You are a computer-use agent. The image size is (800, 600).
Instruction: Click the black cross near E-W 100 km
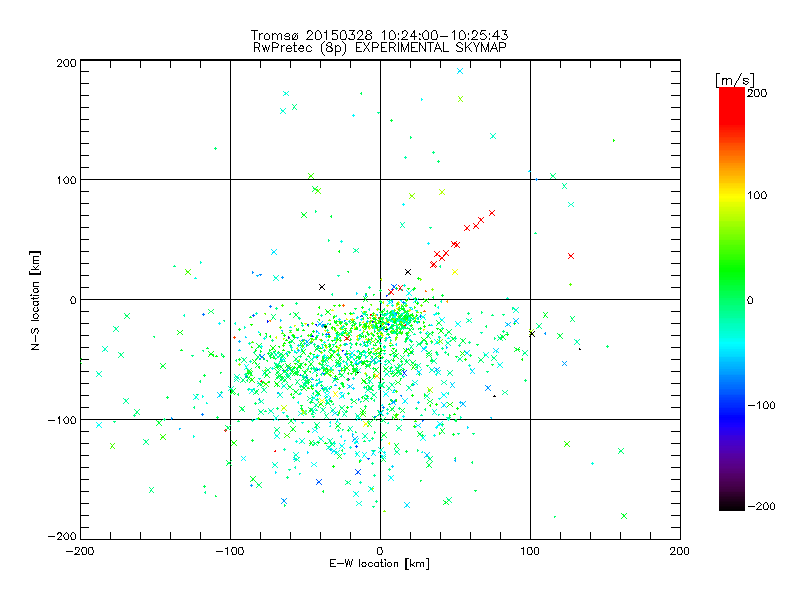pyautogui.click(x=532, y=334)
